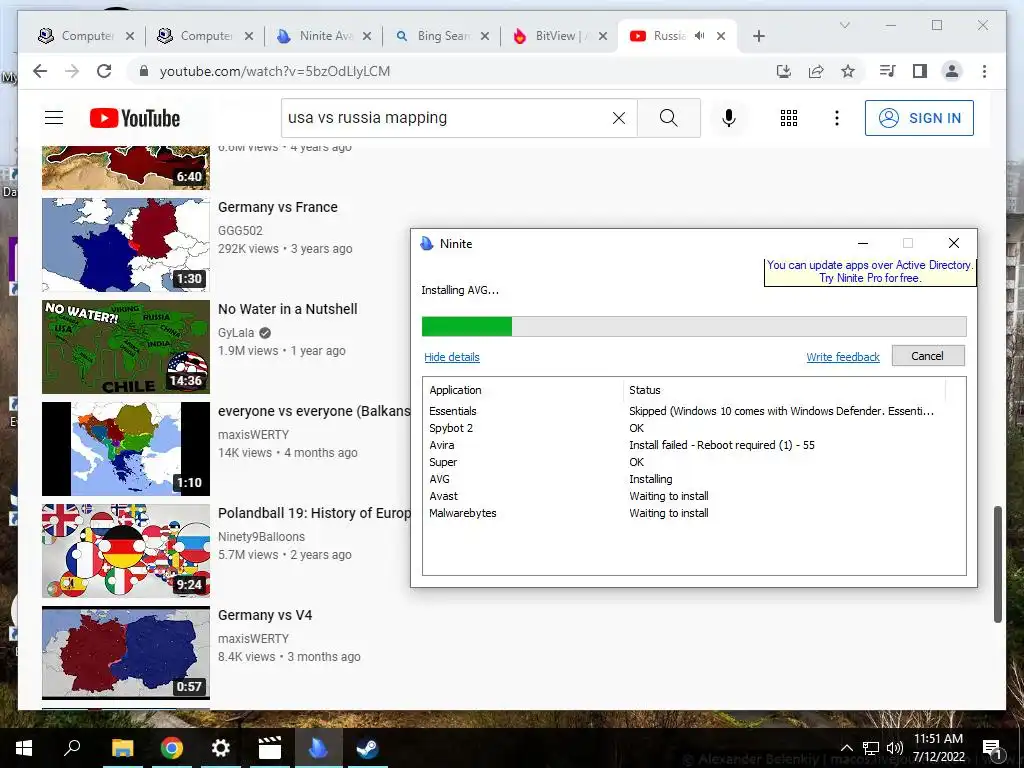This screenshot has width=1024, height=768.
Task: Click Hide details link in Ninite
Action: (452, 357)
